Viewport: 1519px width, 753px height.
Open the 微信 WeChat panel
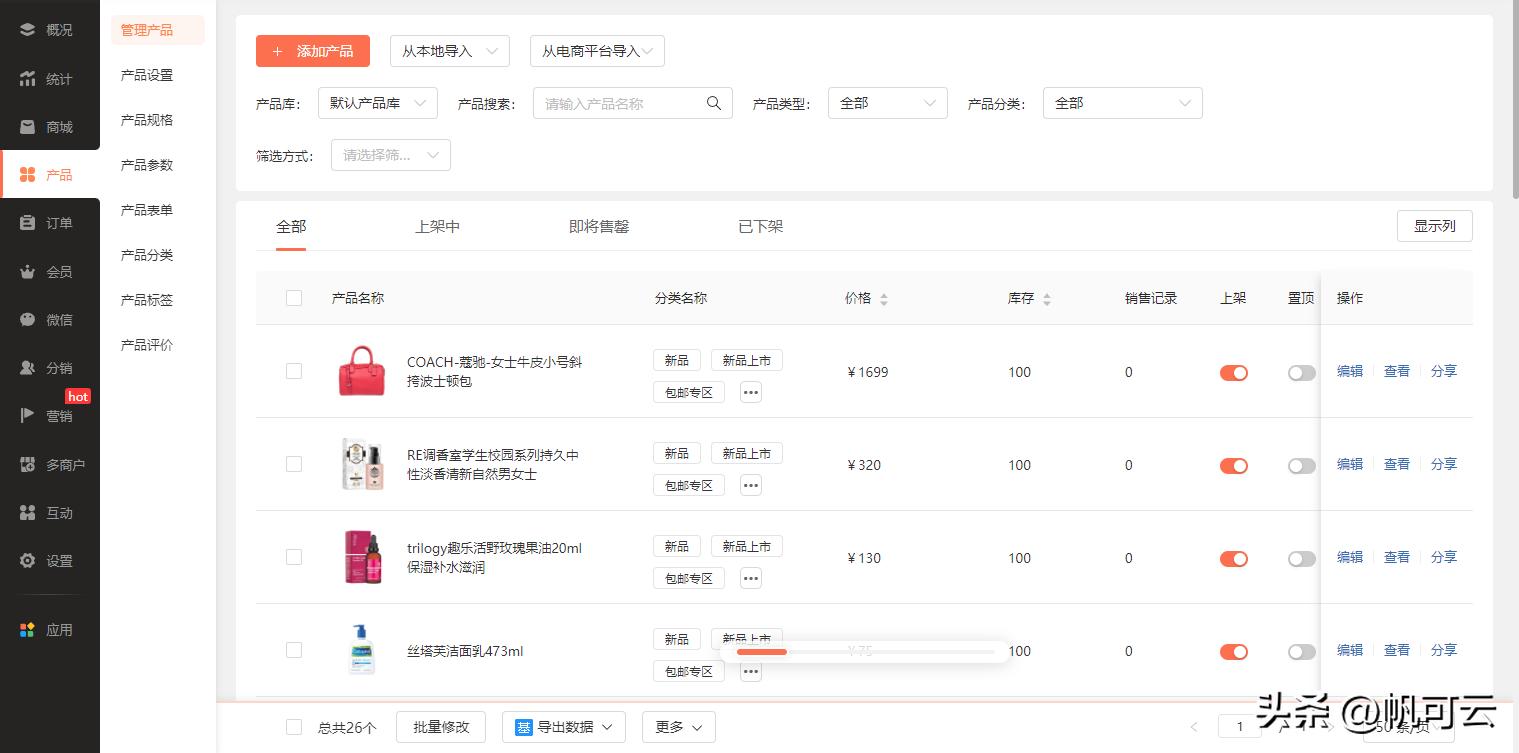tap(48, 318)
